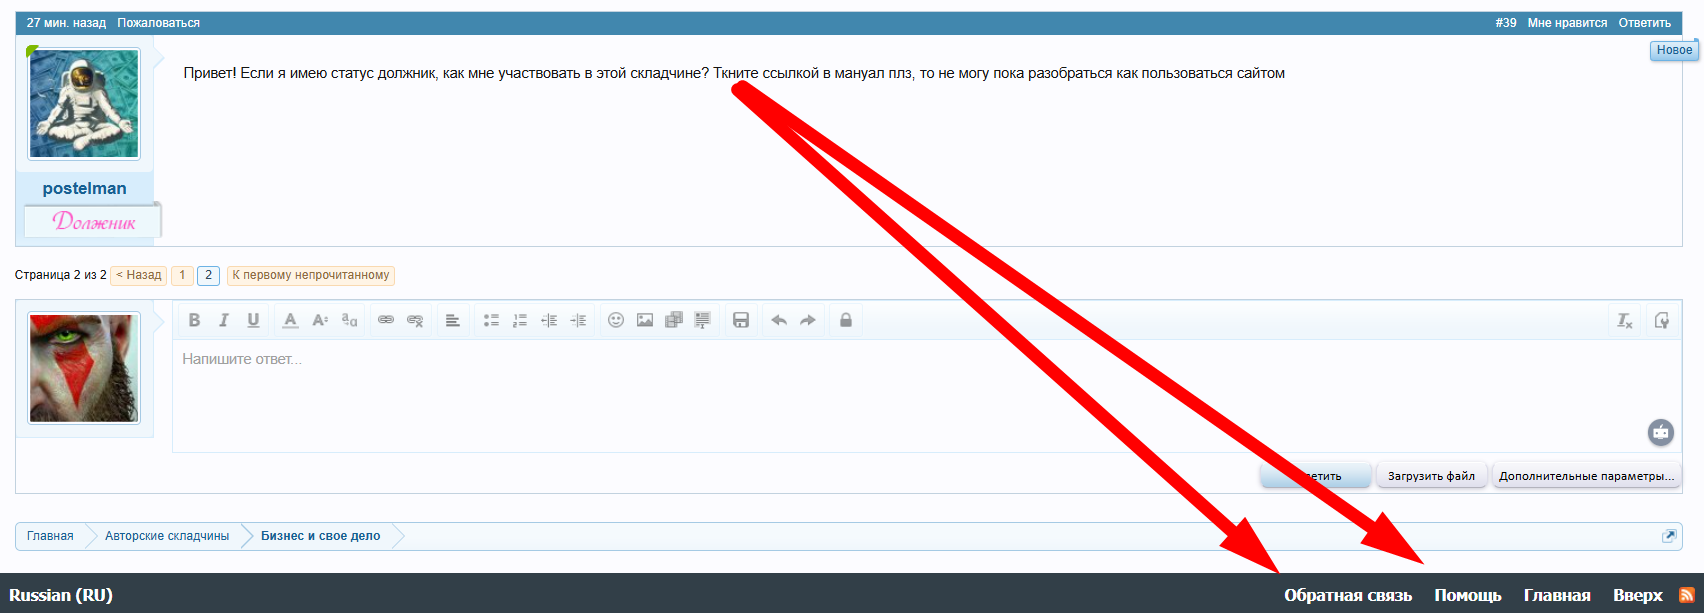
Task: Undo the last edit in the editor
Action: point(779,320)
